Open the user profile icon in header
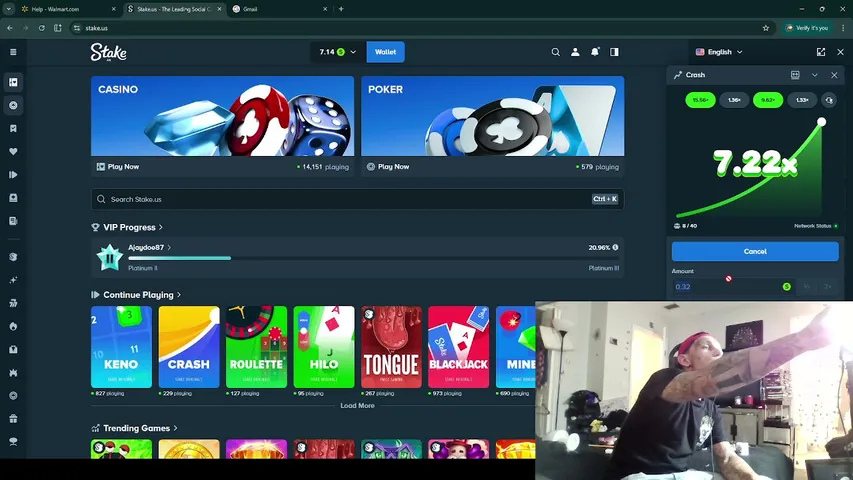 (x=575, y=52)
